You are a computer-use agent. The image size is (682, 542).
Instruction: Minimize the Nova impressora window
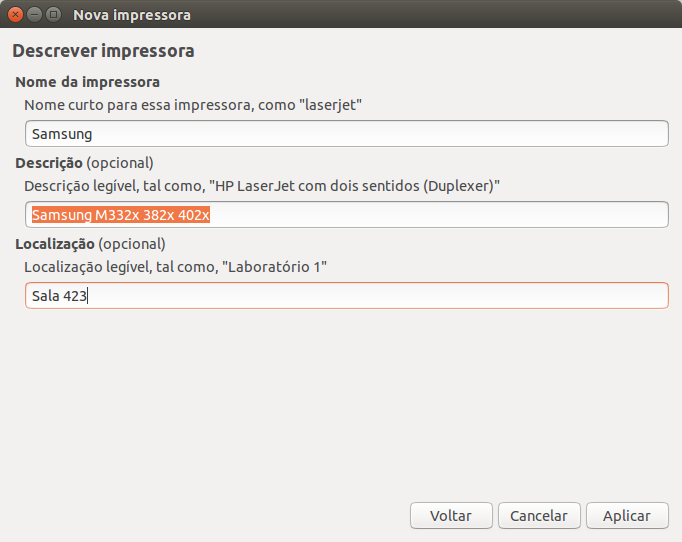click(34, 15)
